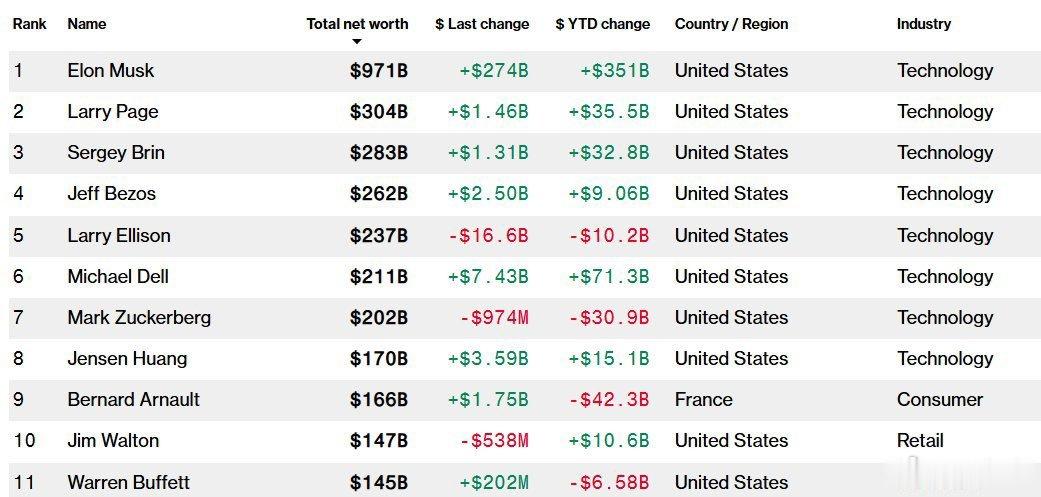Sort by Total net worth column header
Image resolution: width=1041 pixels, height=497 pixels.
pos(357,24)
